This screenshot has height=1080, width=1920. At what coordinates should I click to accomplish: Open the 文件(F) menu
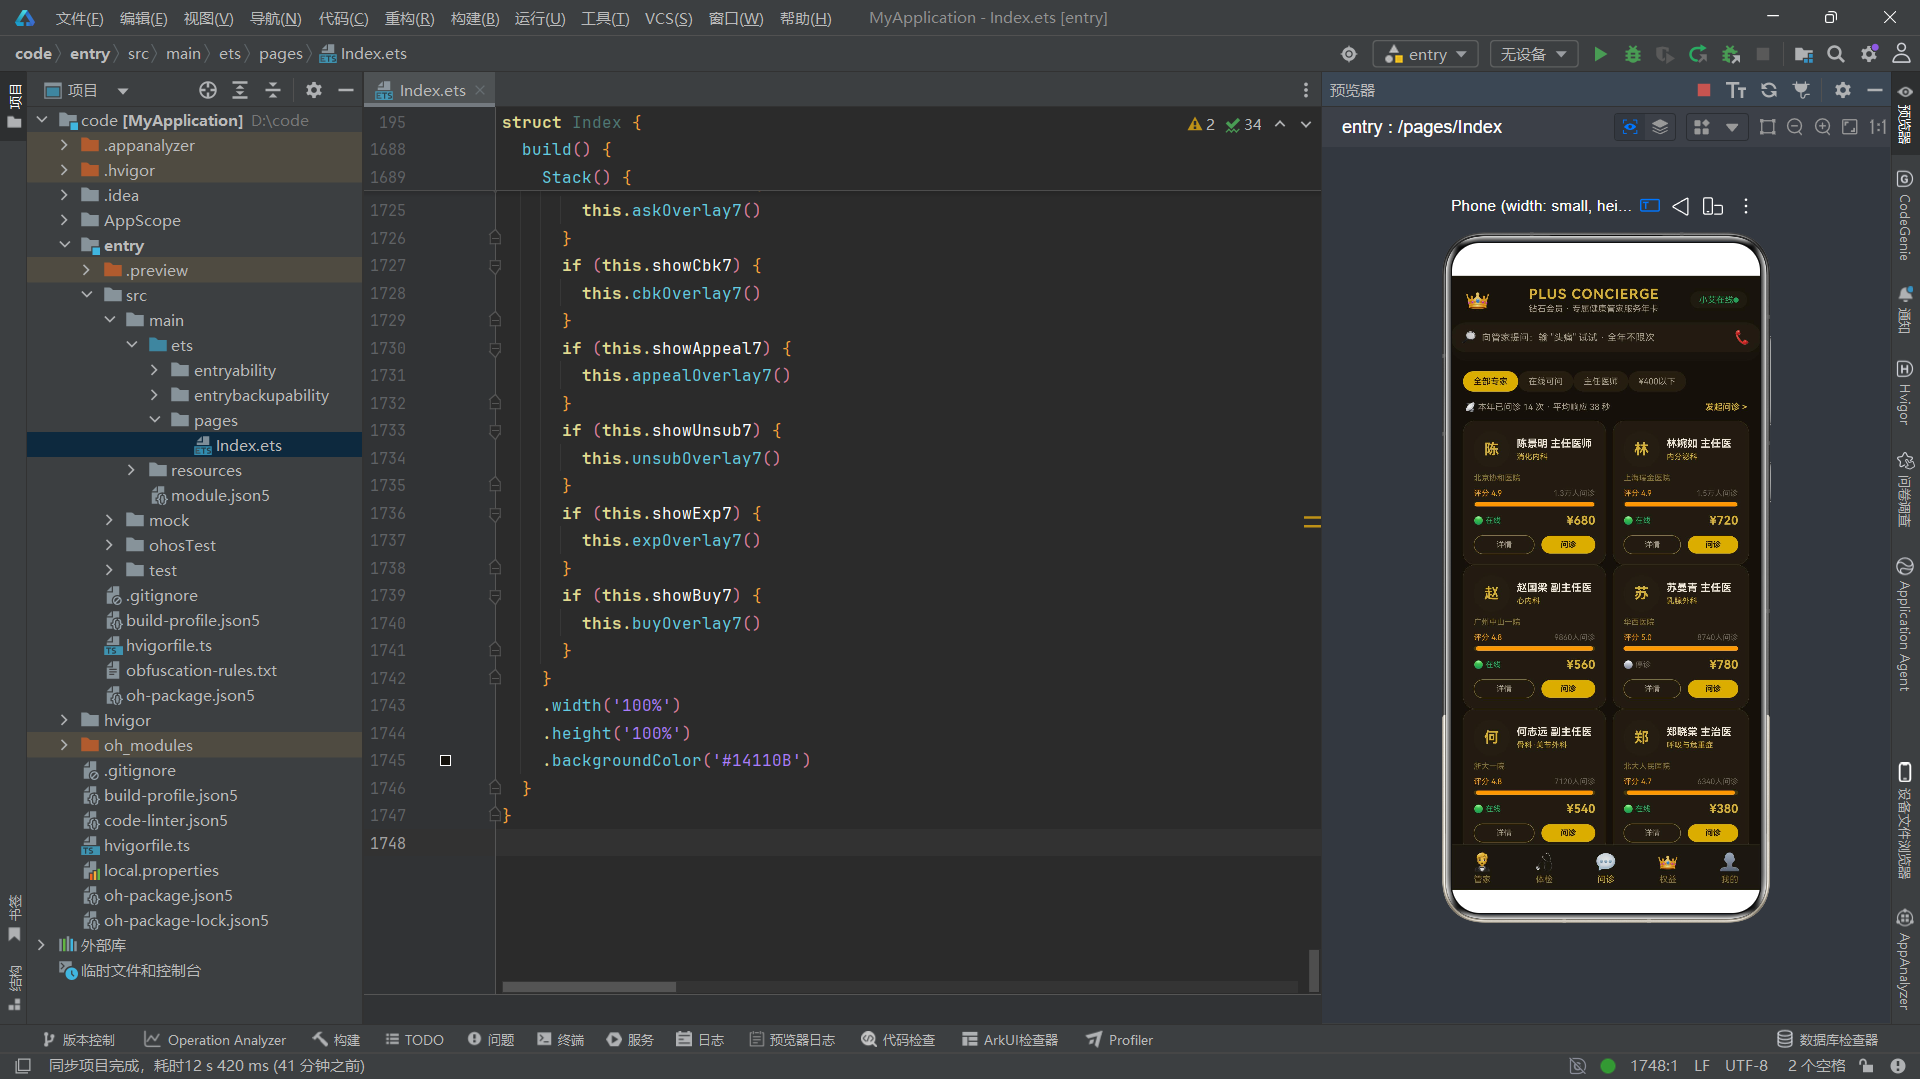pos(79,18)
